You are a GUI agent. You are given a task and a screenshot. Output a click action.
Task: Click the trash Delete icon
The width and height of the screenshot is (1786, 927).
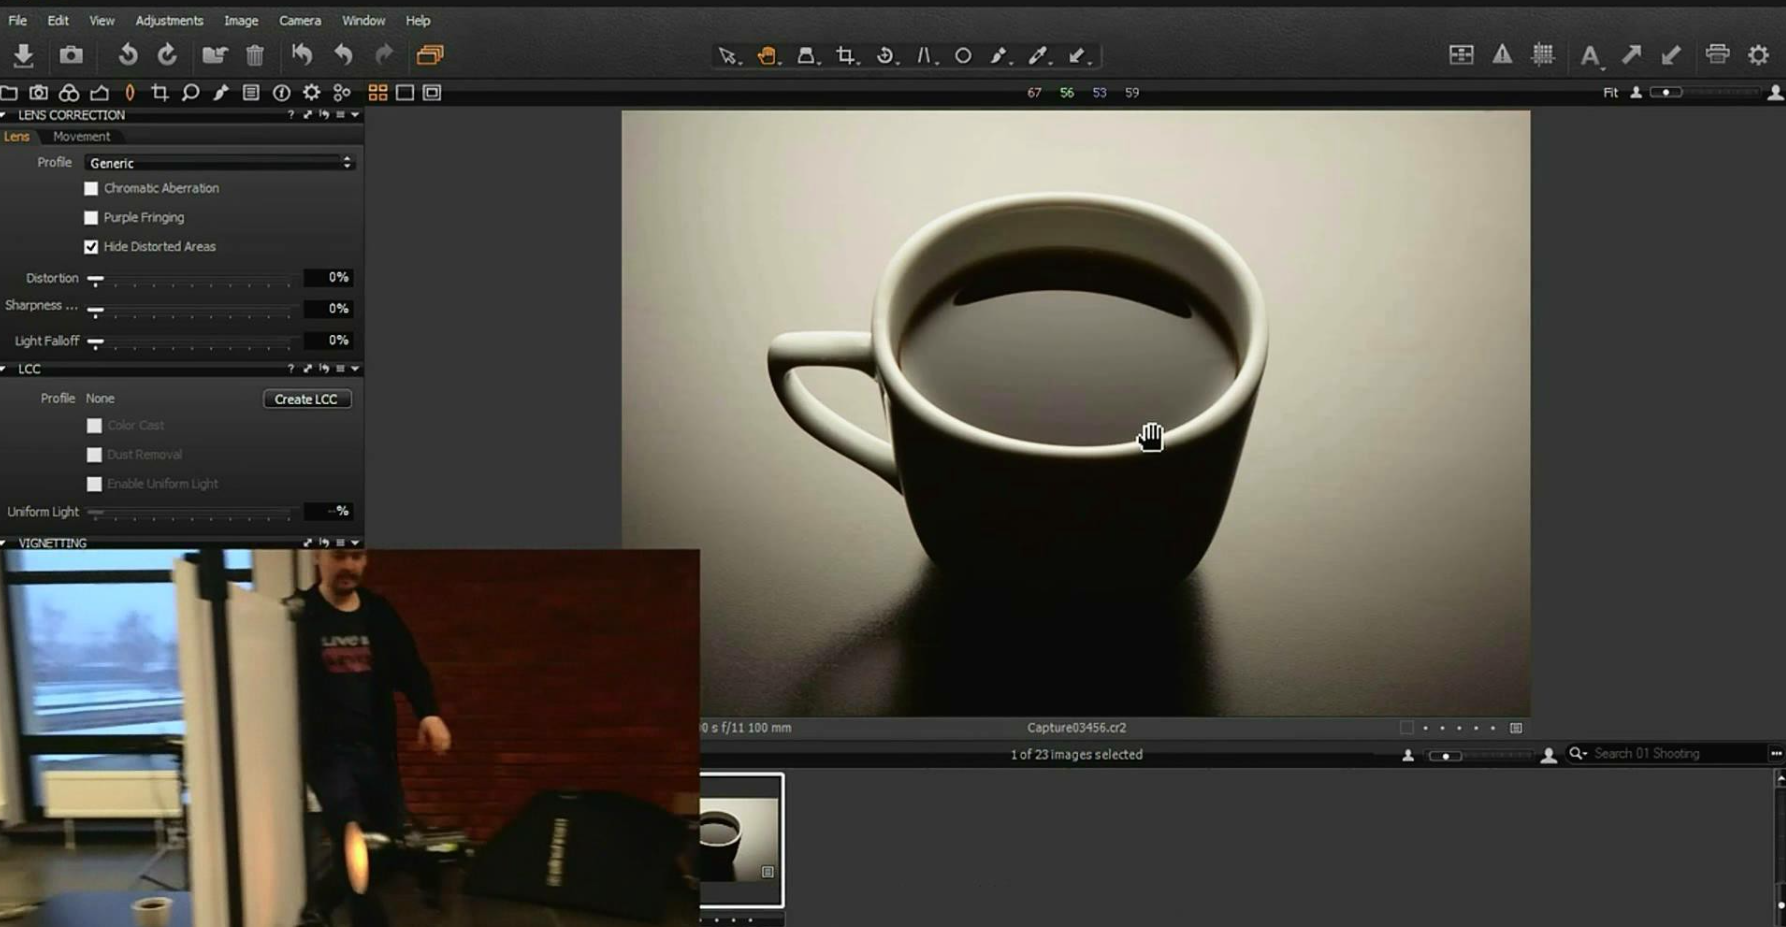255,56
